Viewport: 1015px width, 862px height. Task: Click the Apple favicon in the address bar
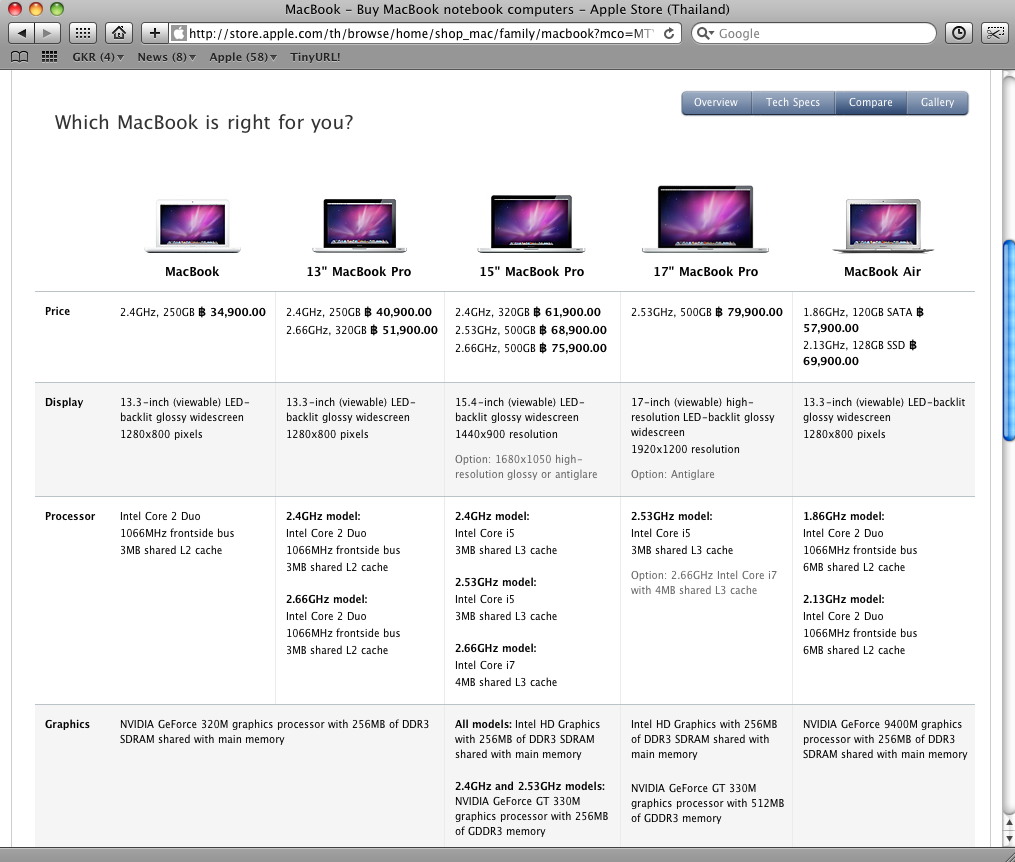pyautogui.click(x=179, y=33)
